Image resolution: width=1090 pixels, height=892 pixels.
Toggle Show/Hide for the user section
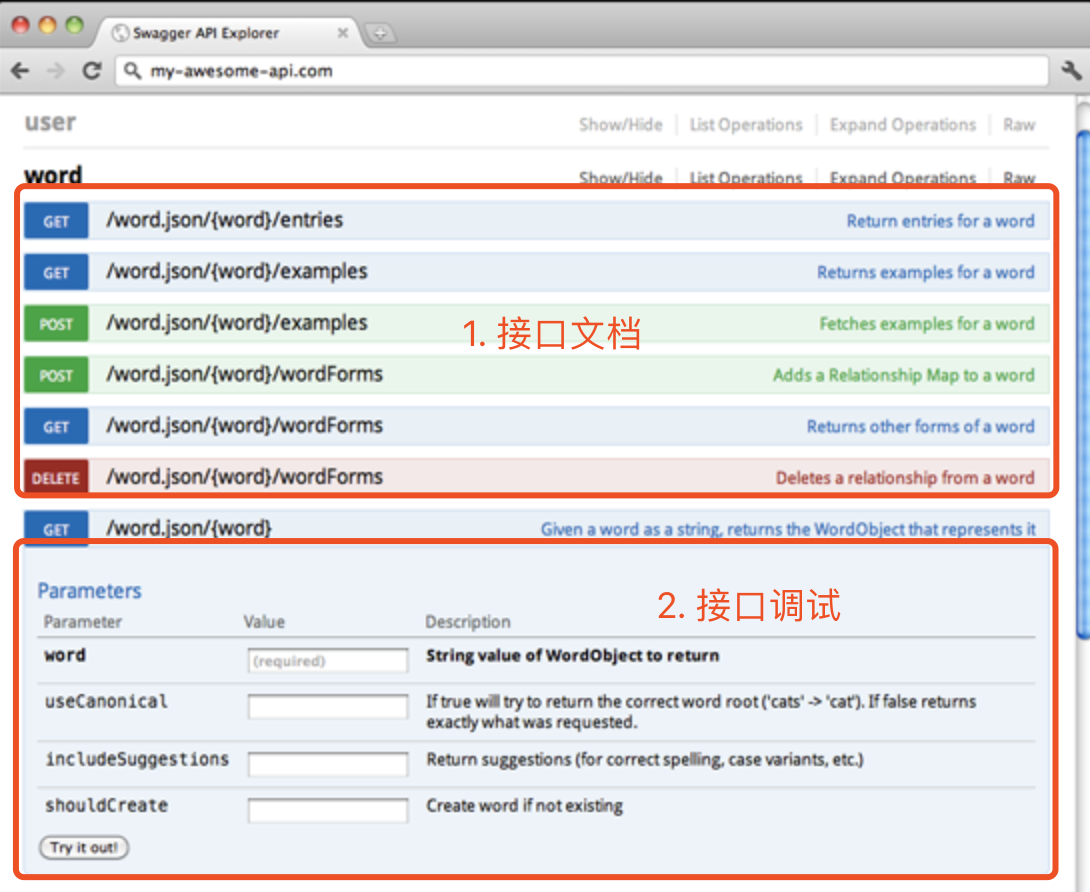click(x=620, y=125)
